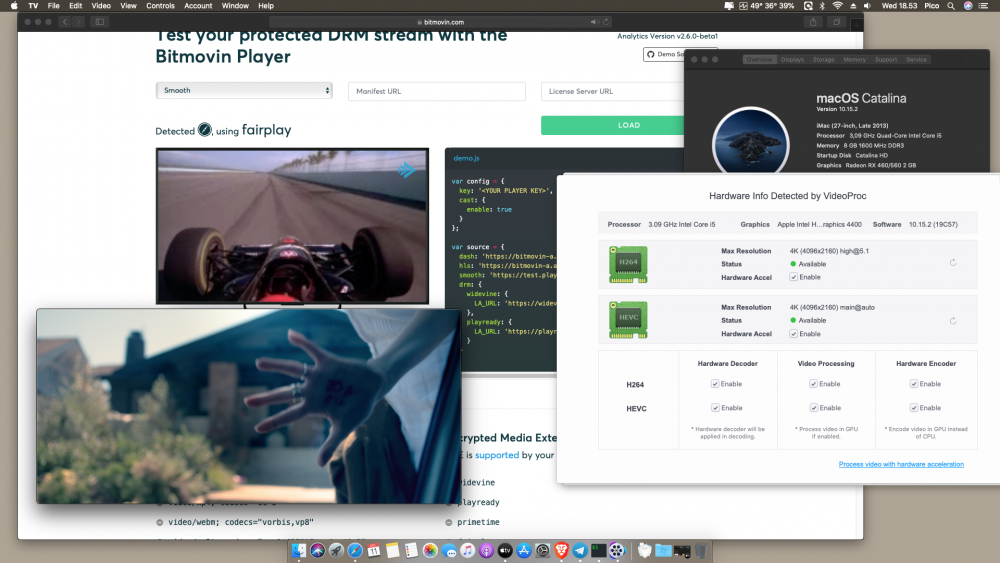The image size is (1000, 563).
Task: Select the Overview tab in About This Mac
Action: (x=759, y=59)
